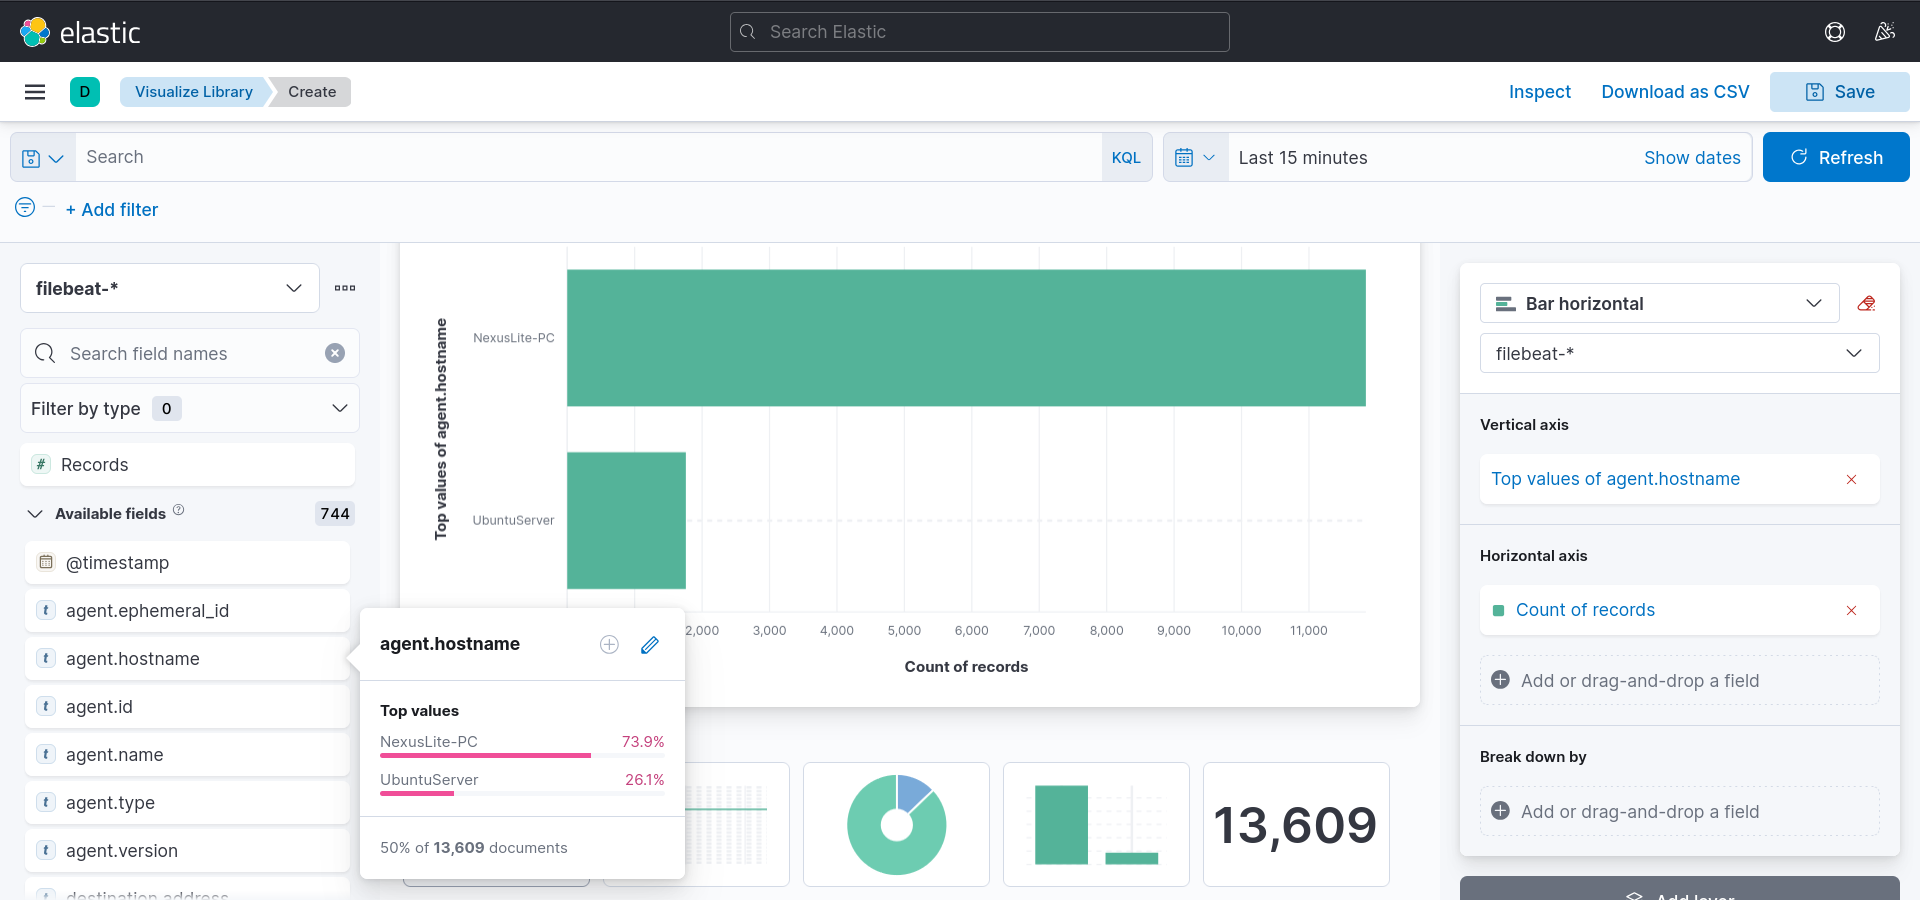Click the eraser icon to reset layer
The image size is (1920, 900).
1866,304
